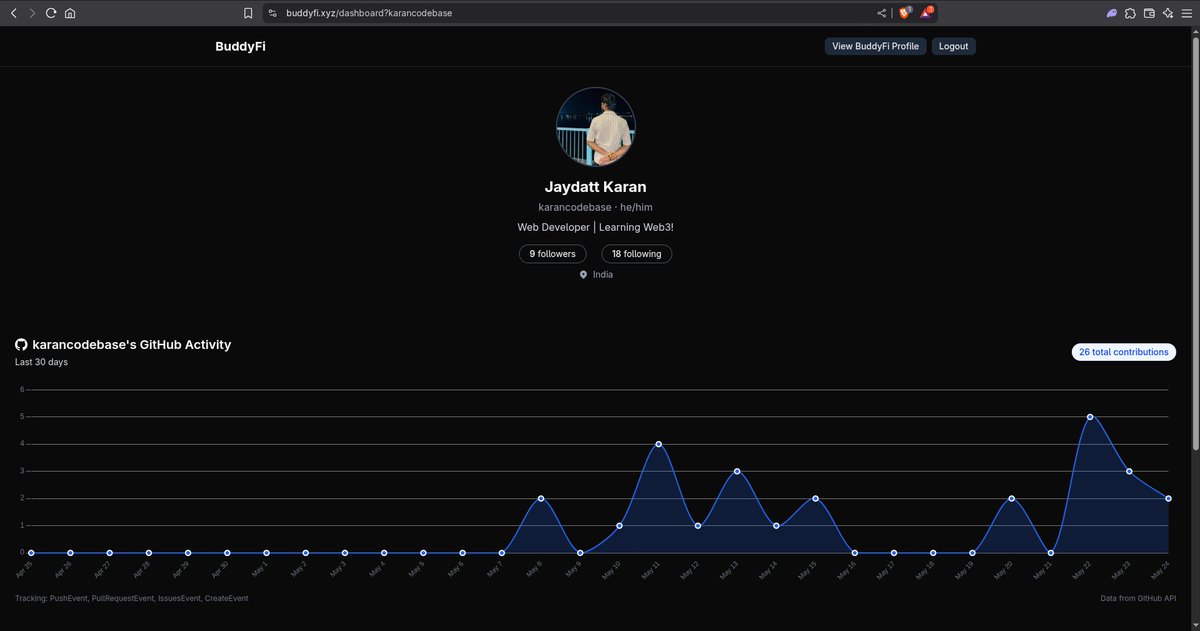Click the y-axis label '3'
This screenshot has width=1200, height=631.
pos(22,471)
